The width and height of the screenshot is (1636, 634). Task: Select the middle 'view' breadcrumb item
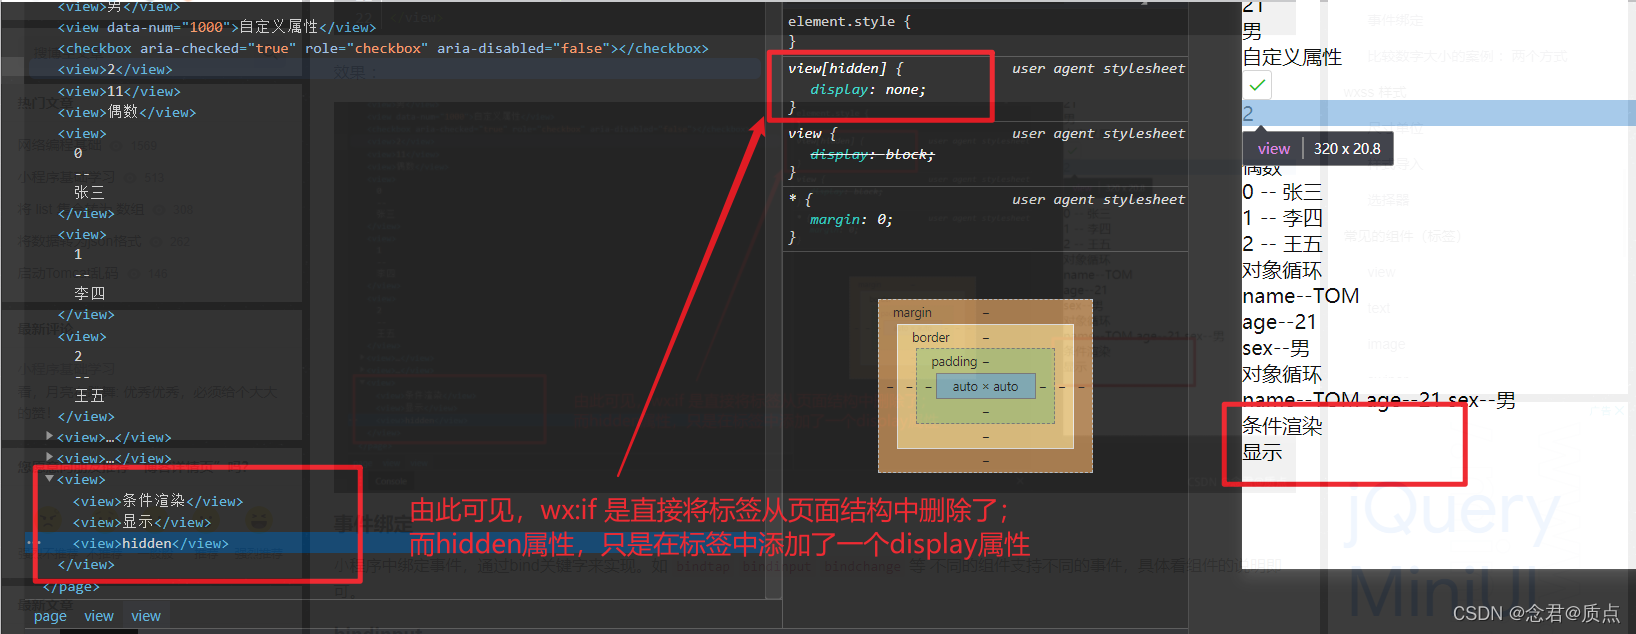click(x=99, y=616)
